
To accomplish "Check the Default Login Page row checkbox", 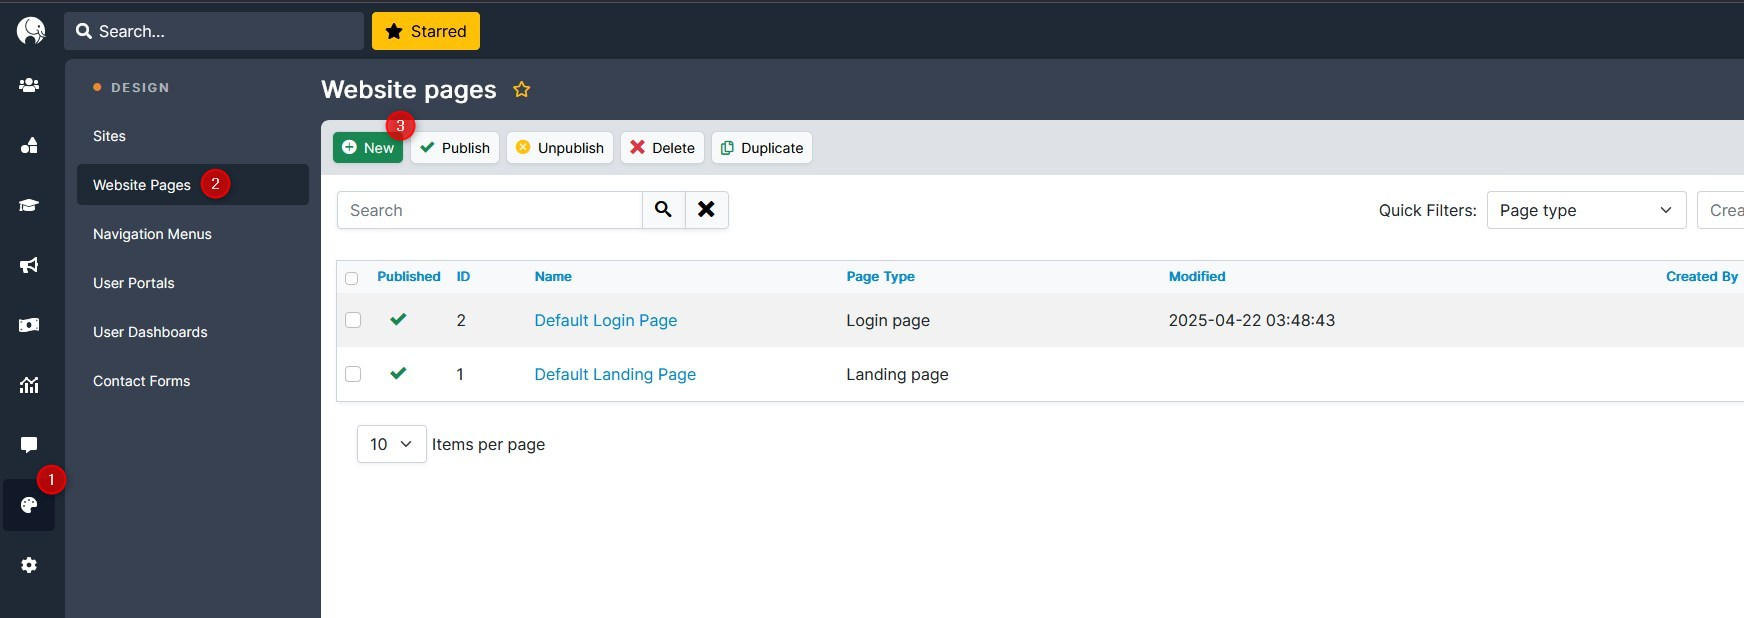I will [353, 320].
